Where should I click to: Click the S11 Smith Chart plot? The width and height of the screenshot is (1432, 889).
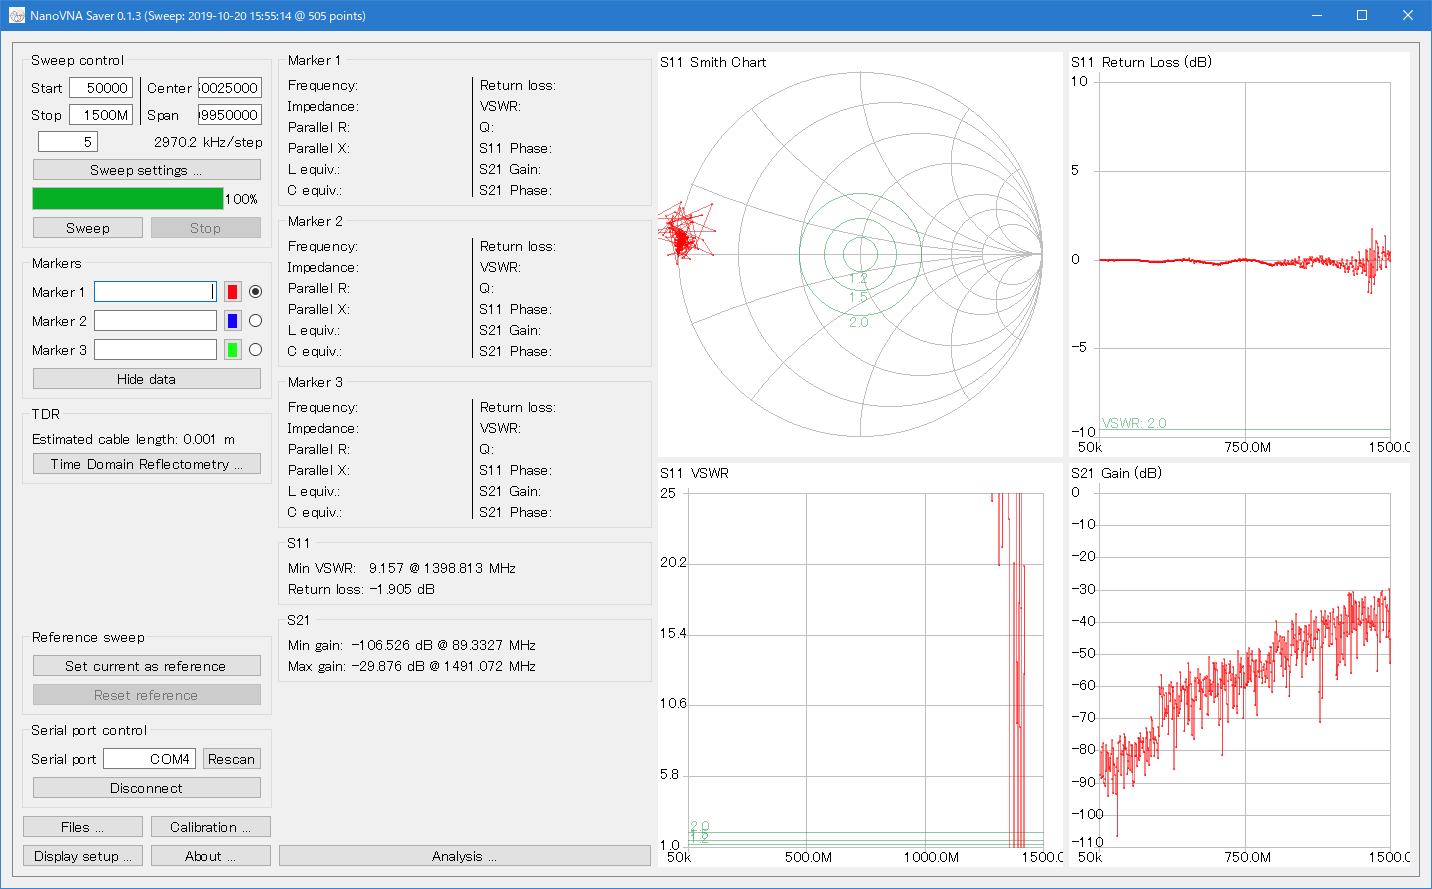click(x=860, y=254)
